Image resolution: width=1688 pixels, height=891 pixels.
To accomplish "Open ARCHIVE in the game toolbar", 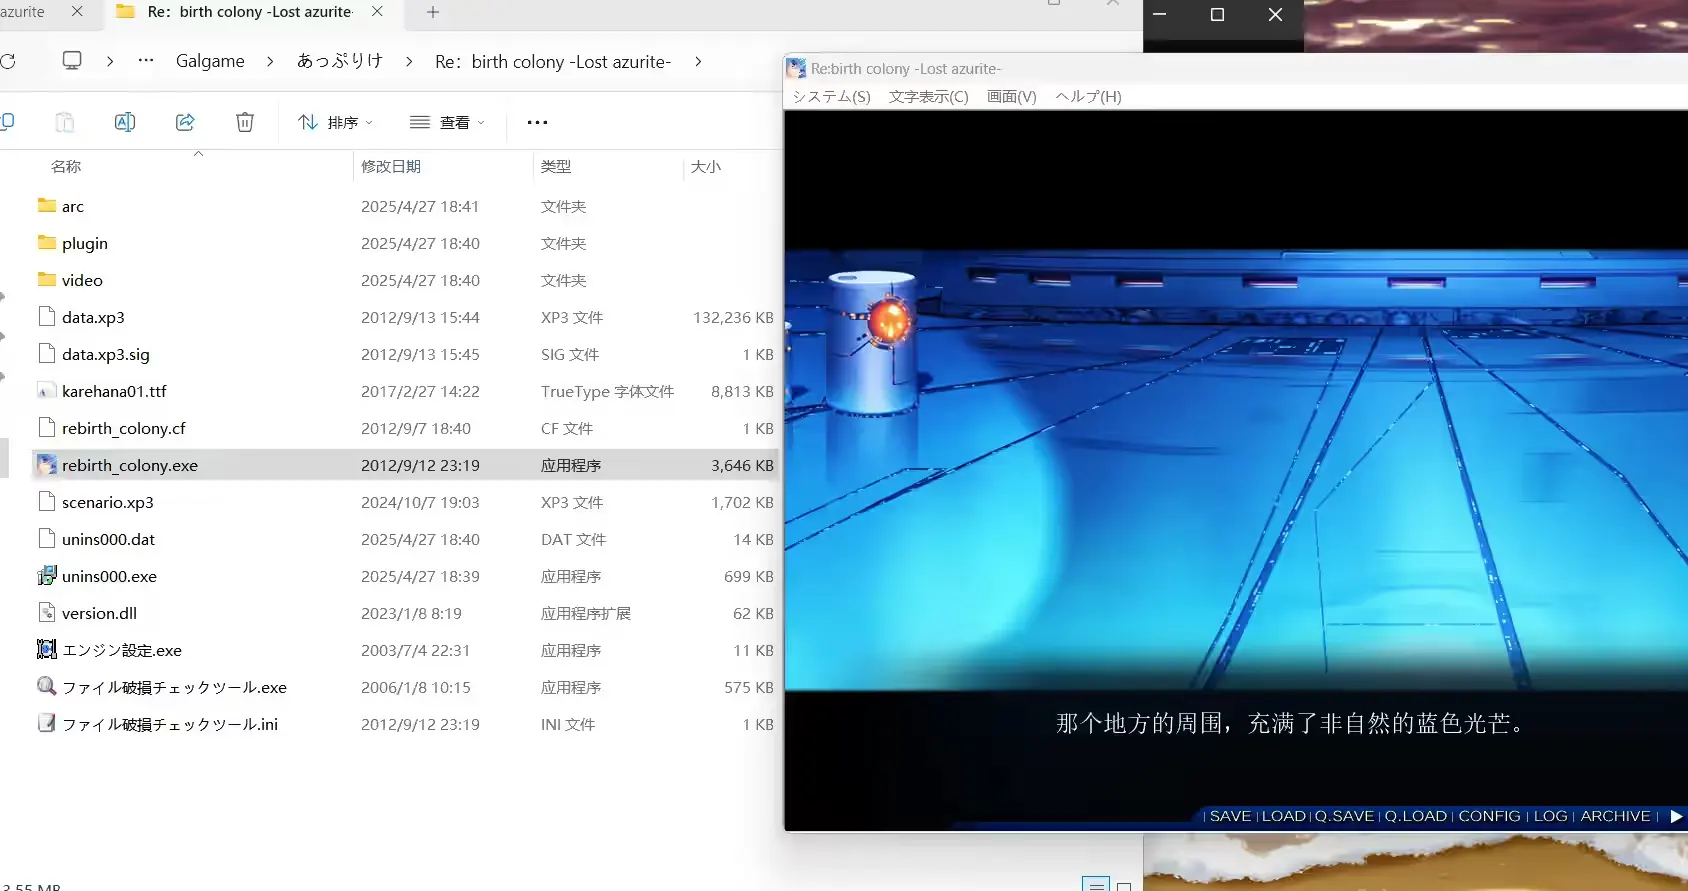I will 1615,816.
